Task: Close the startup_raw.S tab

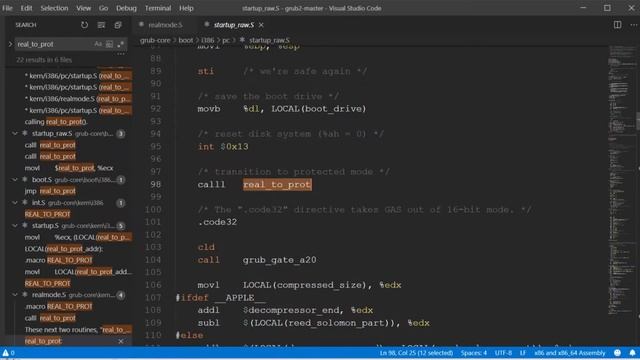Action: (261, 25)
